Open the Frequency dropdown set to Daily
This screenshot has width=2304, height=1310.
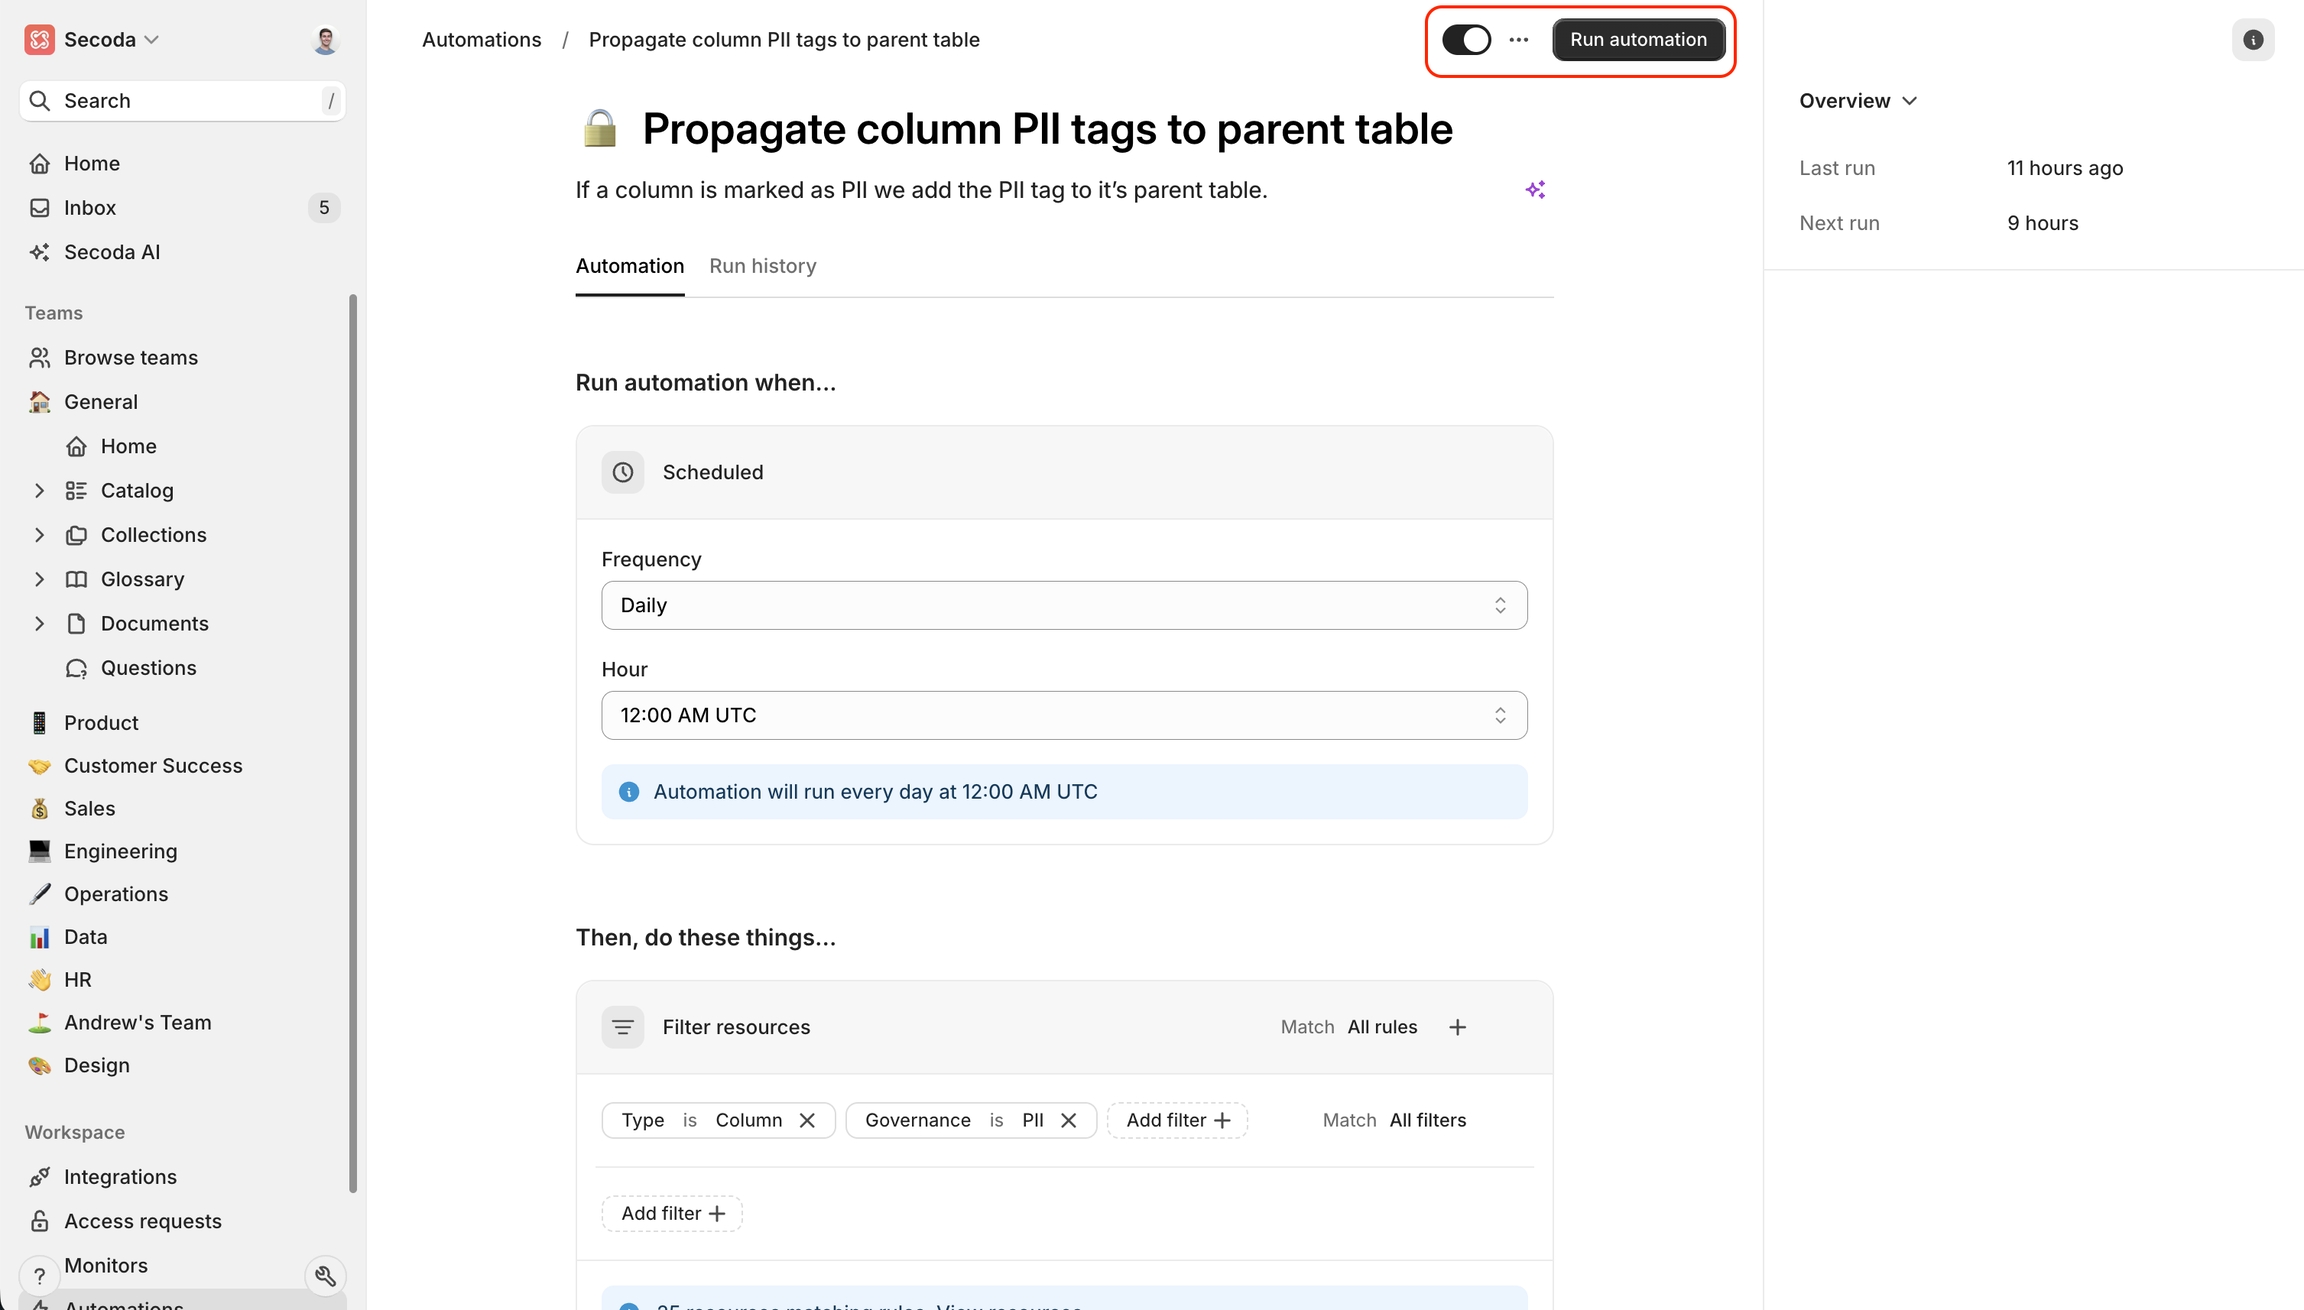pos(1063,605)
